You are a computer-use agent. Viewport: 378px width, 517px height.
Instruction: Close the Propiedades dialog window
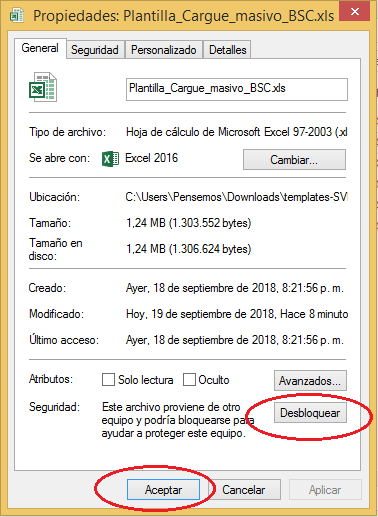coord(354,12)
